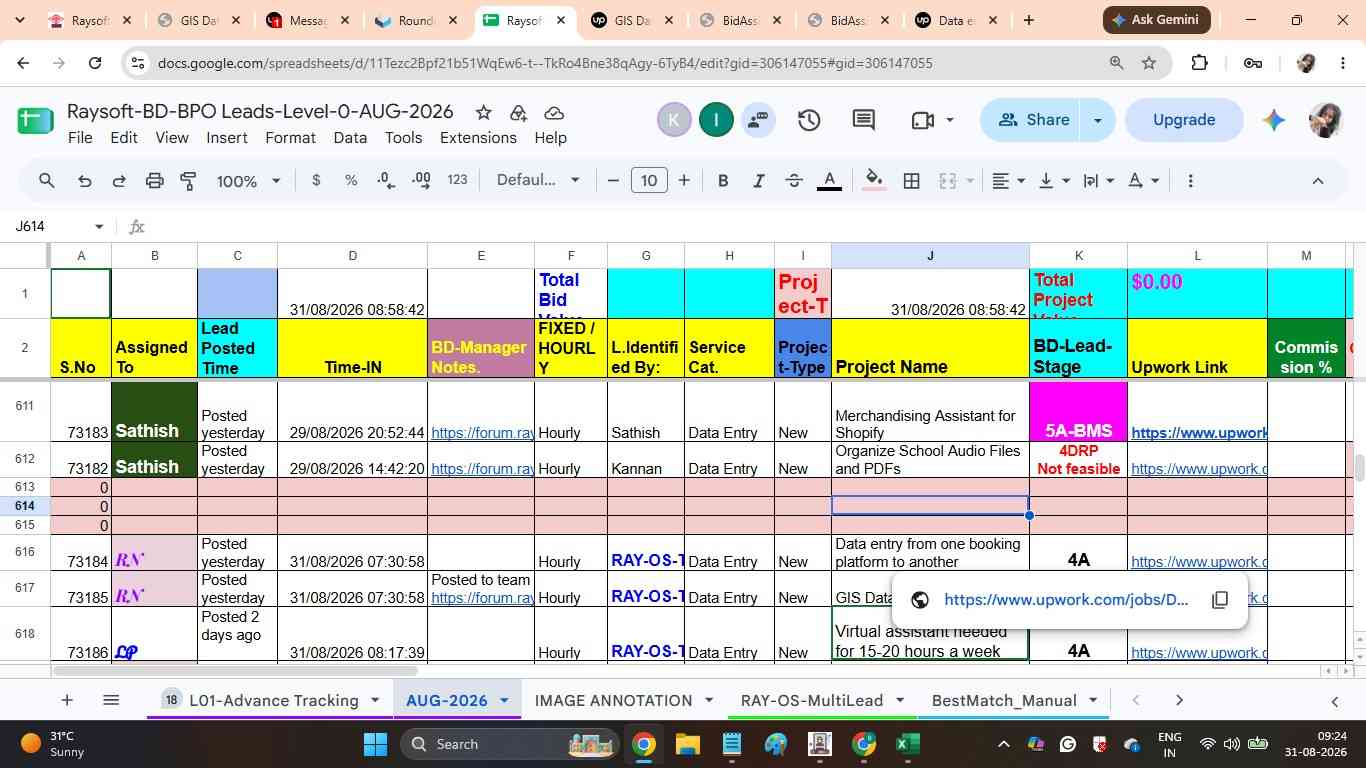
Task: Star the Raysoft-BD-BPO document
Action: click(483, 112)
